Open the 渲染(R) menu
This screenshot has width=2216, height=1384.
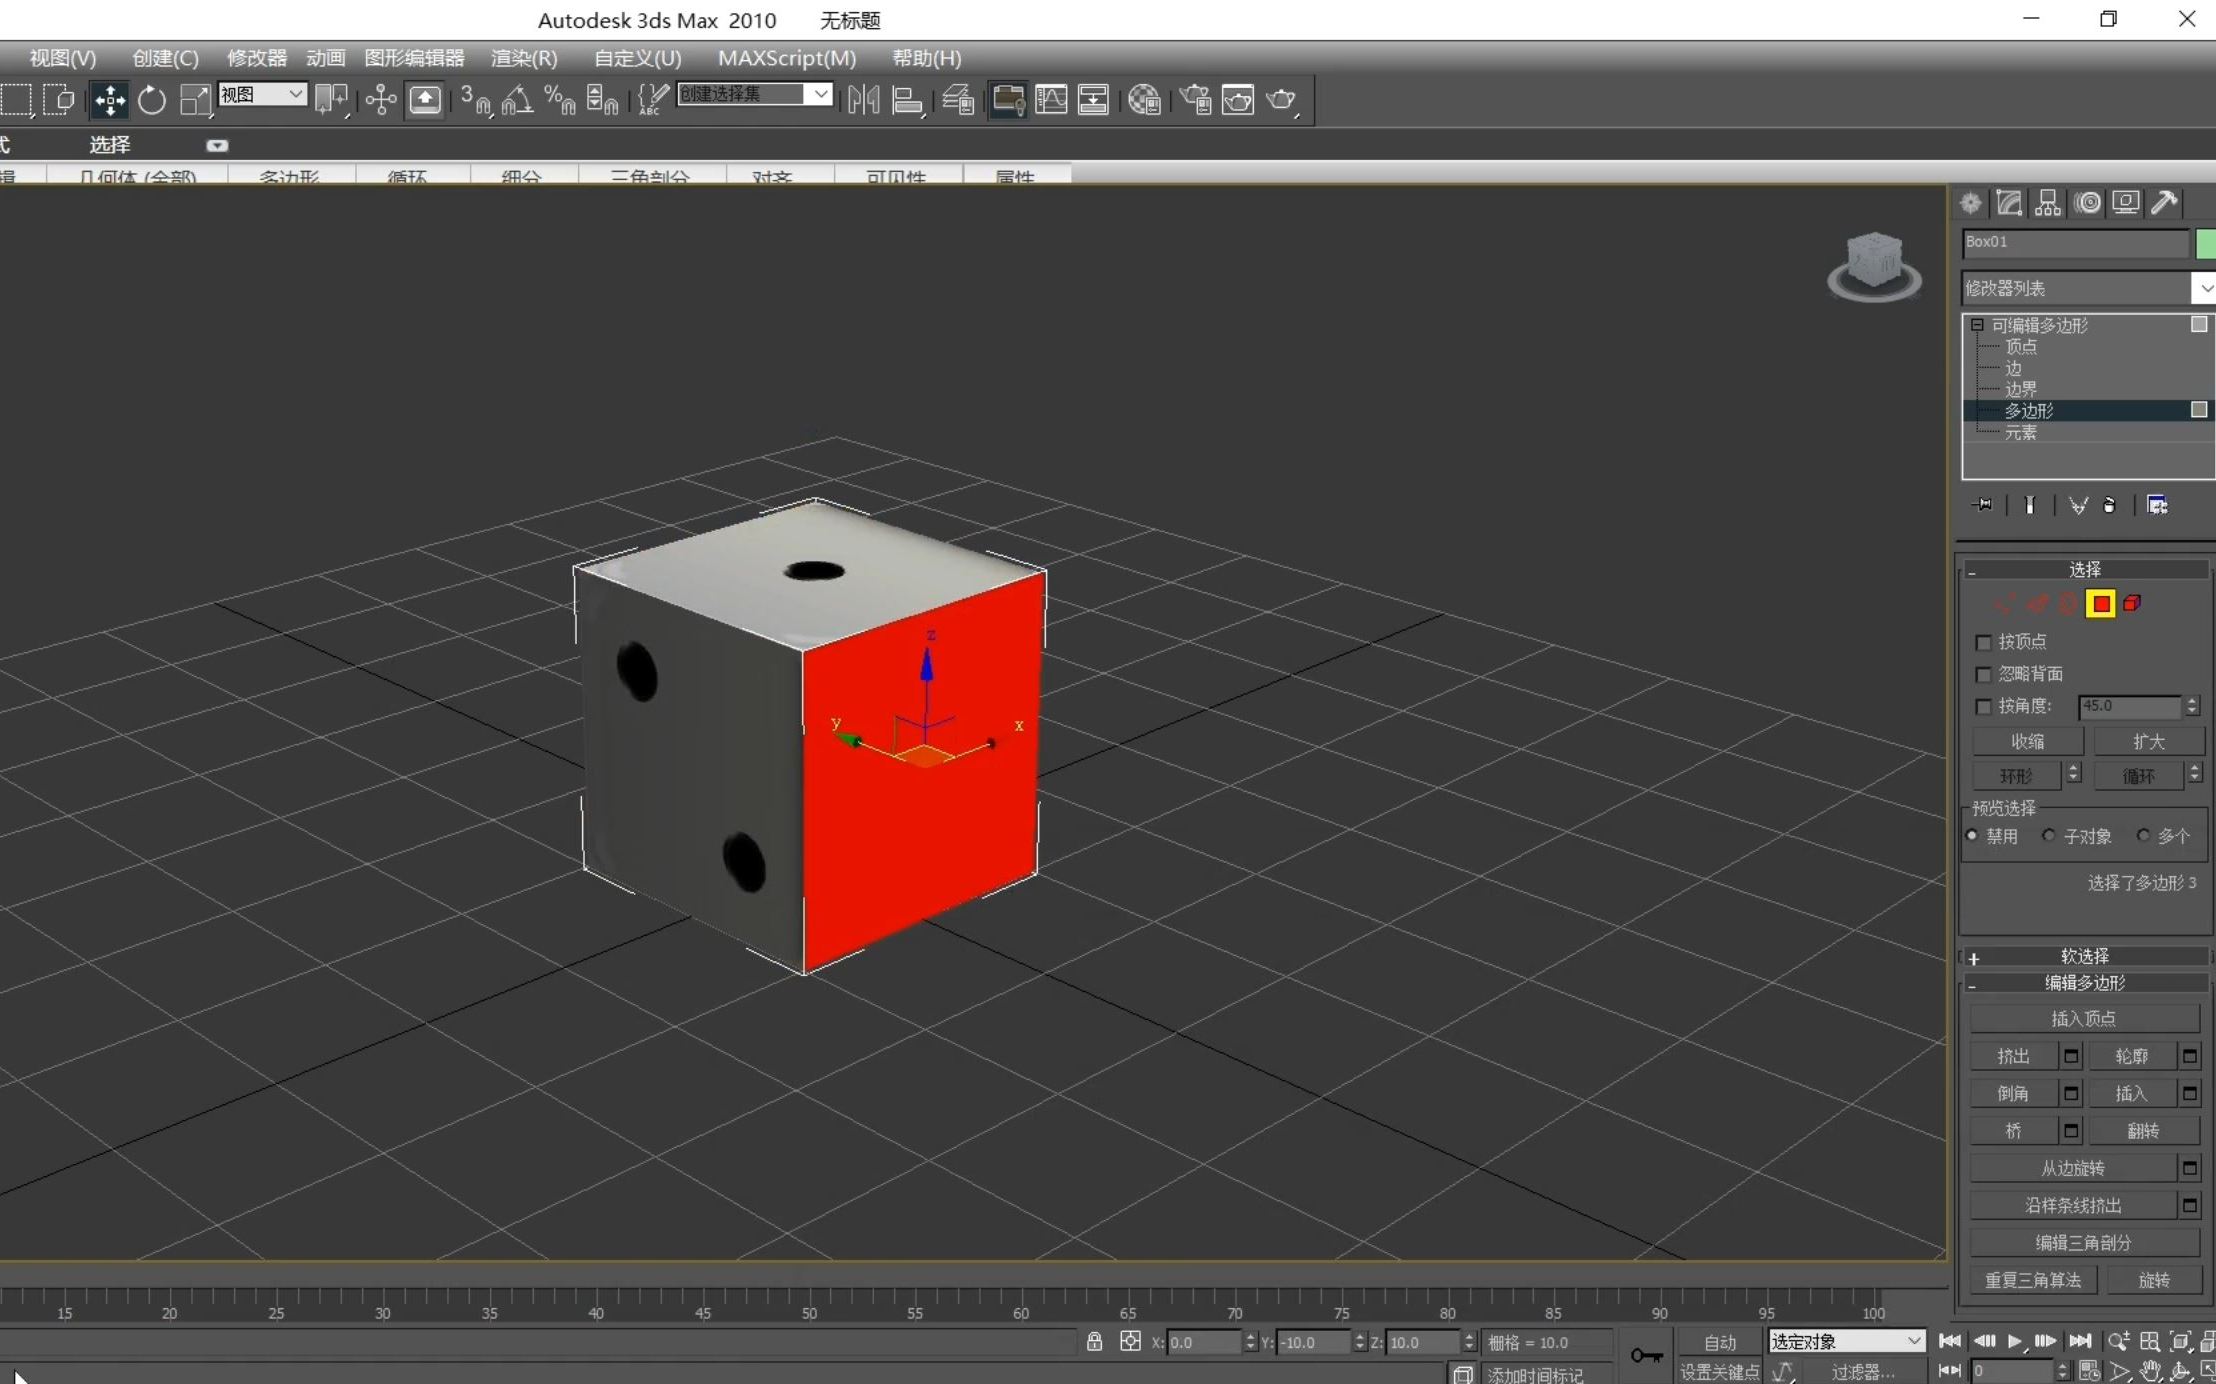(x=524, y=58)
